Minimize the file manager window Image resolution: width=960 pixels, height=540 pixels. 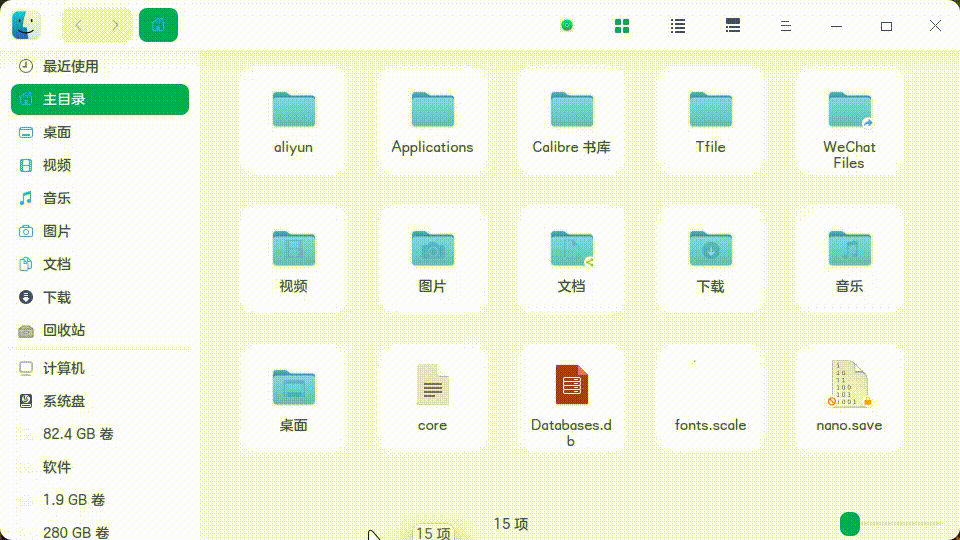point(836,26)
